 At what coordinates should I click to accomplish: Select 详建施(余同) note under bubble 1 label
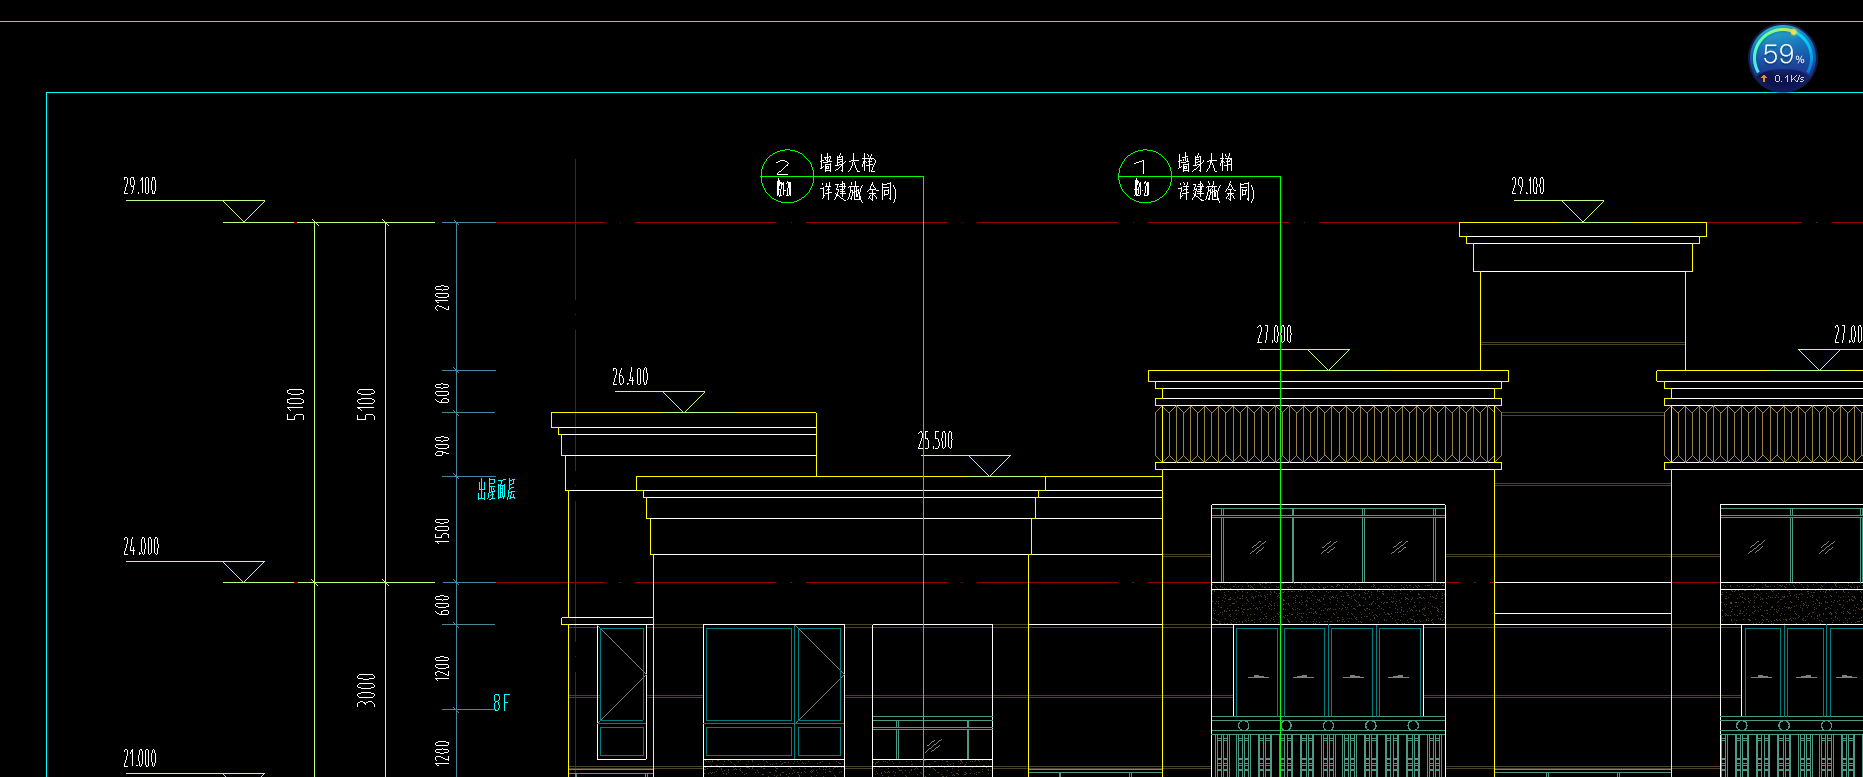click(x=1215, y=191)
